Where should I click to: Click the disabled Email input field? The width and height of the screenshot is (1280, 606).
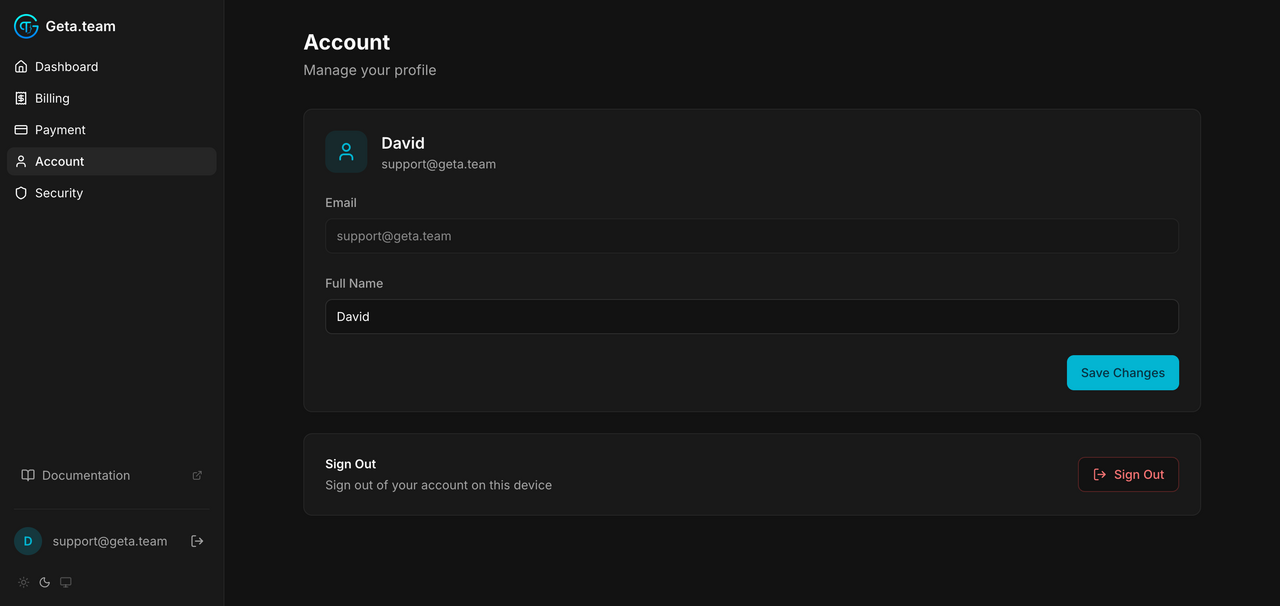tap(752, 236)
